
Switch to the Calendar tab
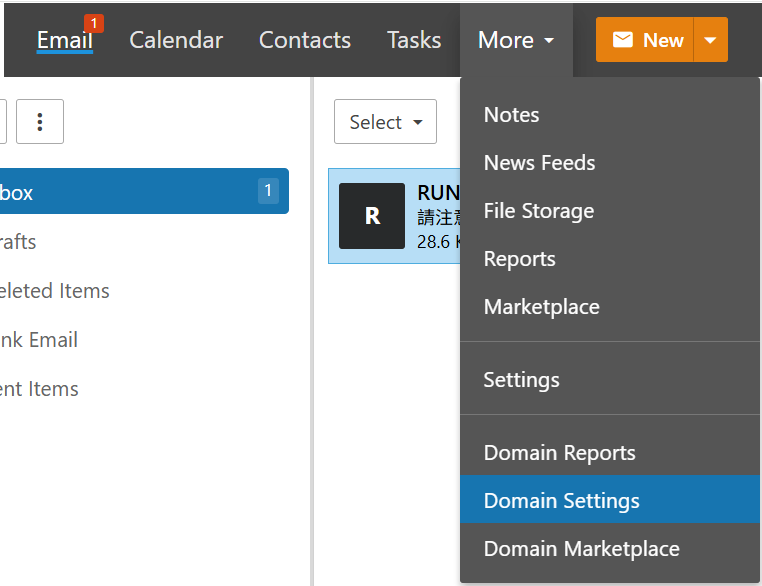click(176, 40)
